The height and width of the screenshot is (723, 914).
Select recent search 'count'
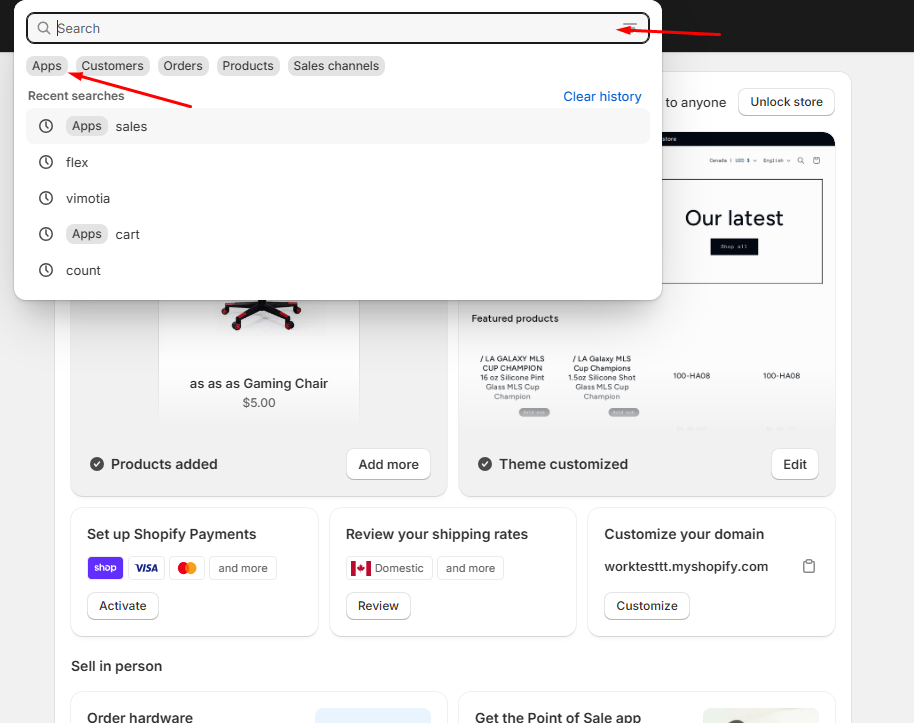338,271
